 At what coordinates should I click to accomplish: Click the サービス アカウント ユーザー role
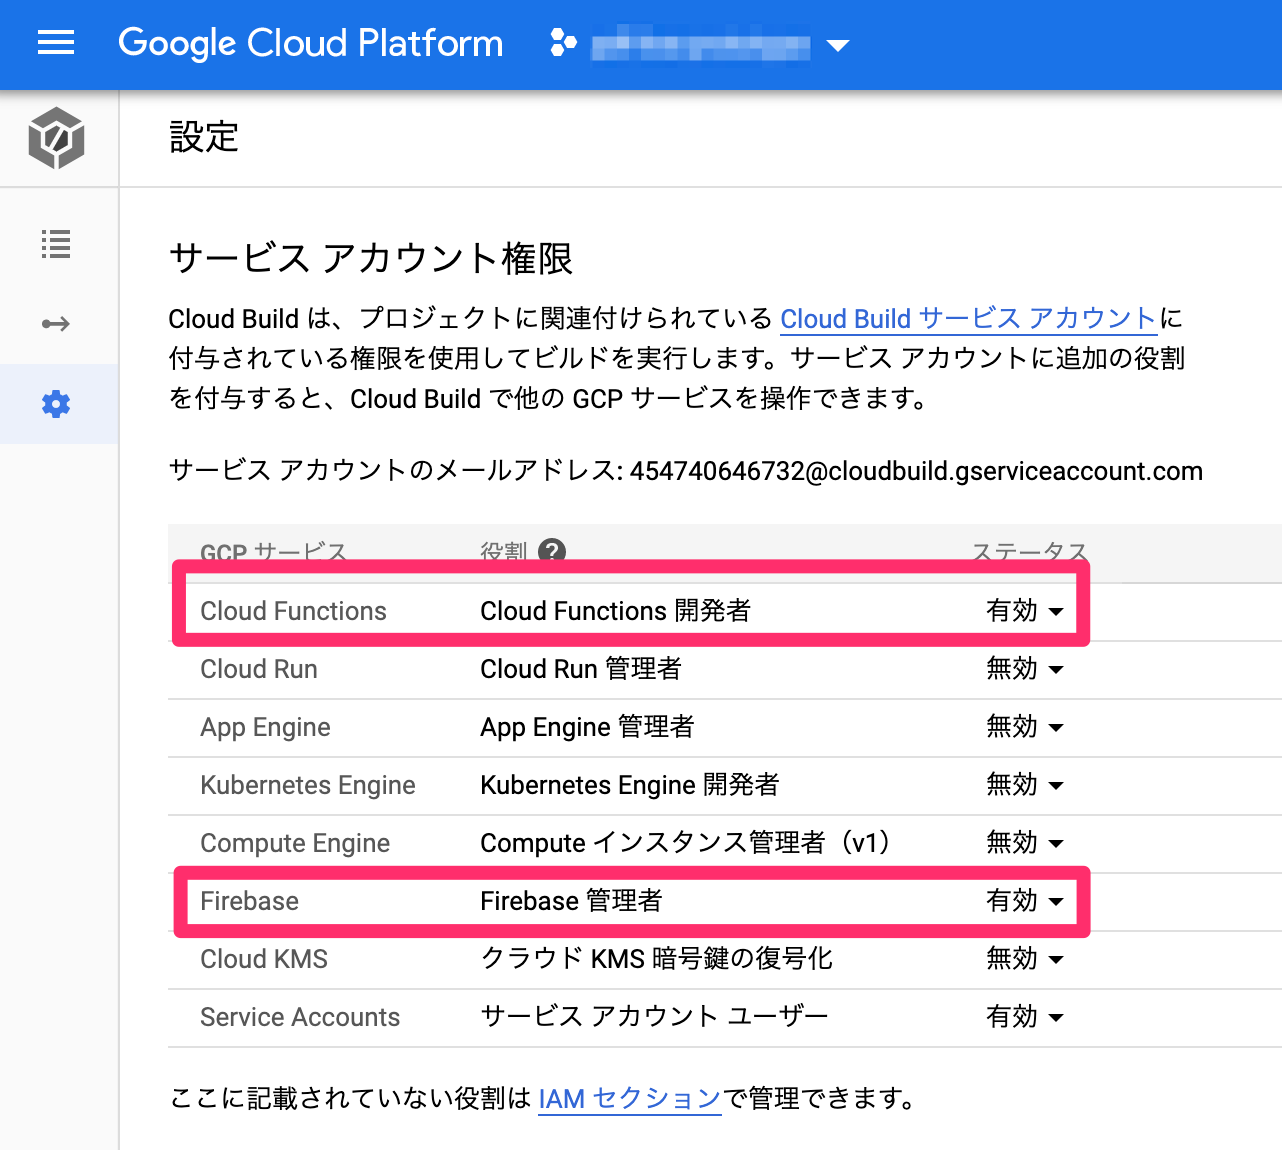[654, 1017]
